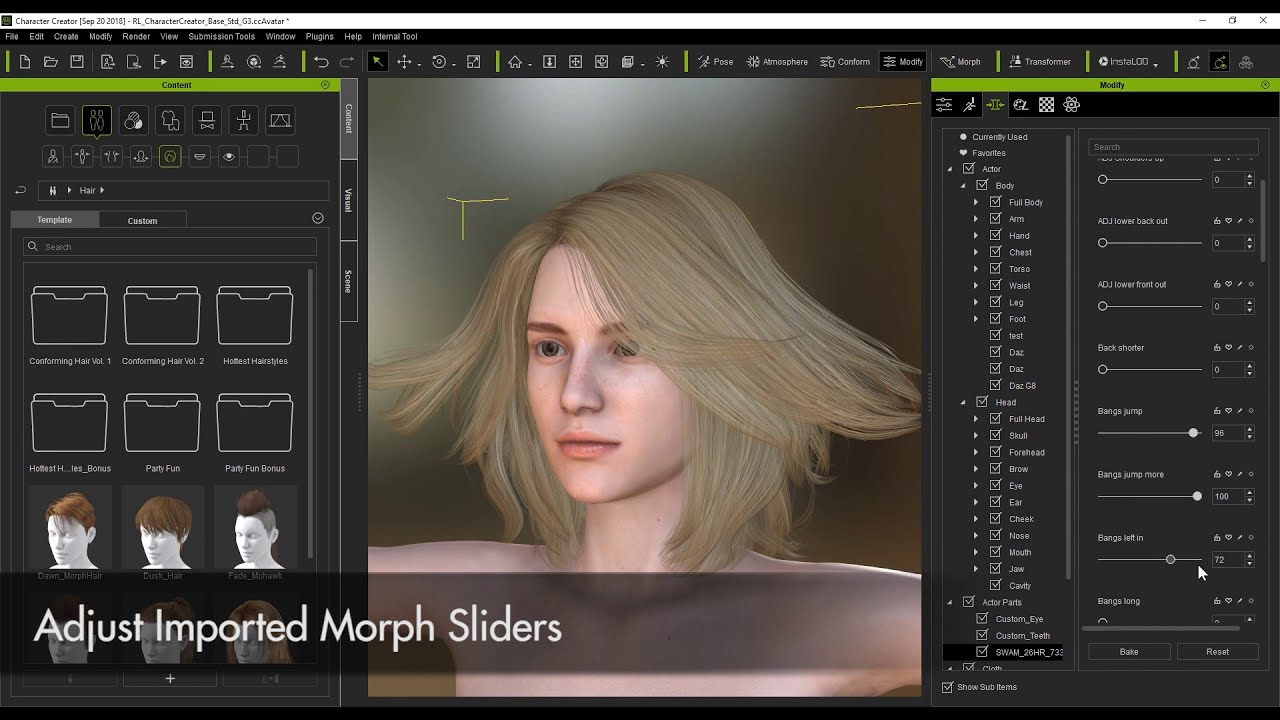
Task: Select the Actor category icon in Content panel
Action: tap(96, 121)
